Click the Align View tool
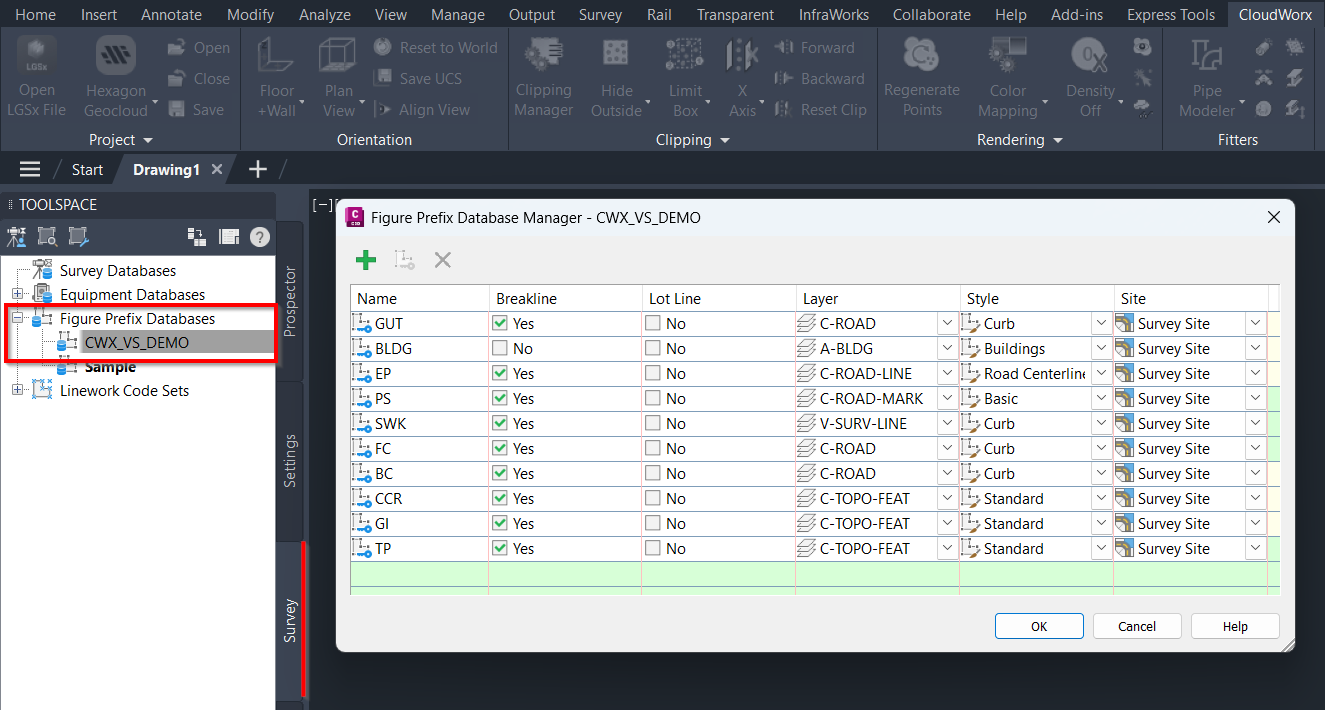1325x710 pixels. [421, 110]
